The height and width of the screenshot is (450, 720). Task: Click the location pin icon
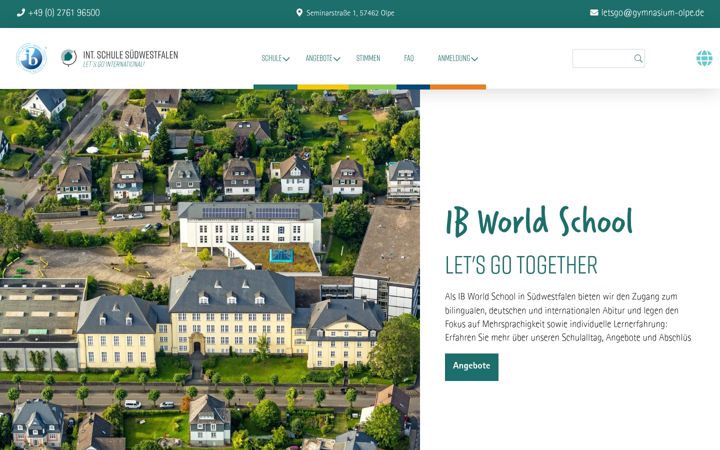(299, 13)
